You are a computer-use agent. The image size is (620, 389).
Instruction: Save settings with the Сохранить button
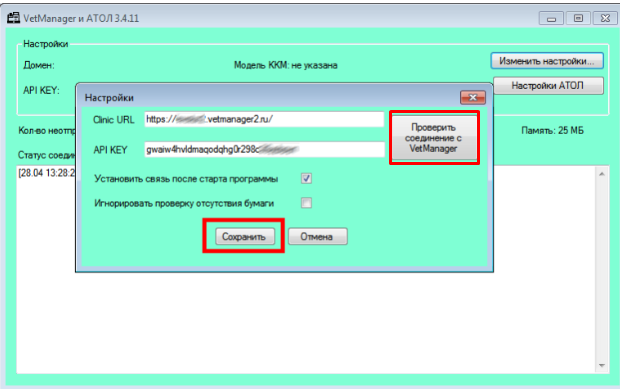coord(244,236)
